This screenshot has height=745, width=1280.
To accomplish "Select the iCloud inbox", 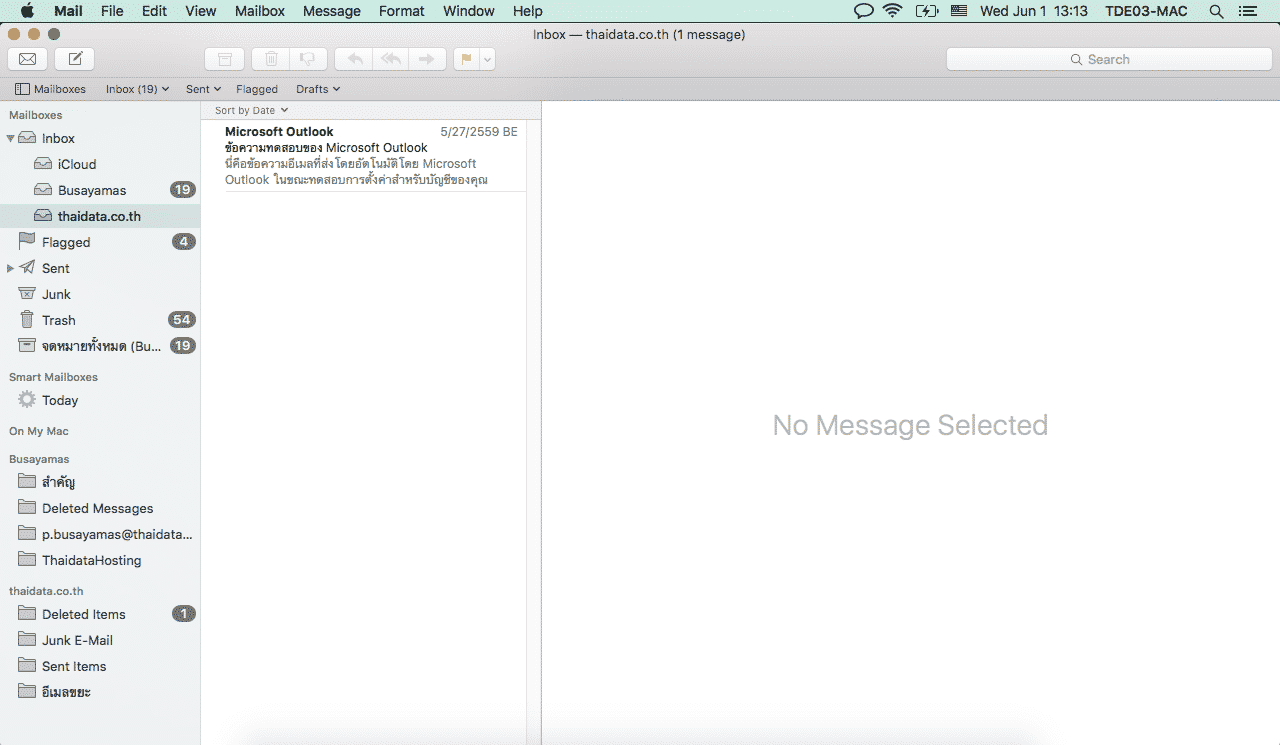I will tap(100, 164).
